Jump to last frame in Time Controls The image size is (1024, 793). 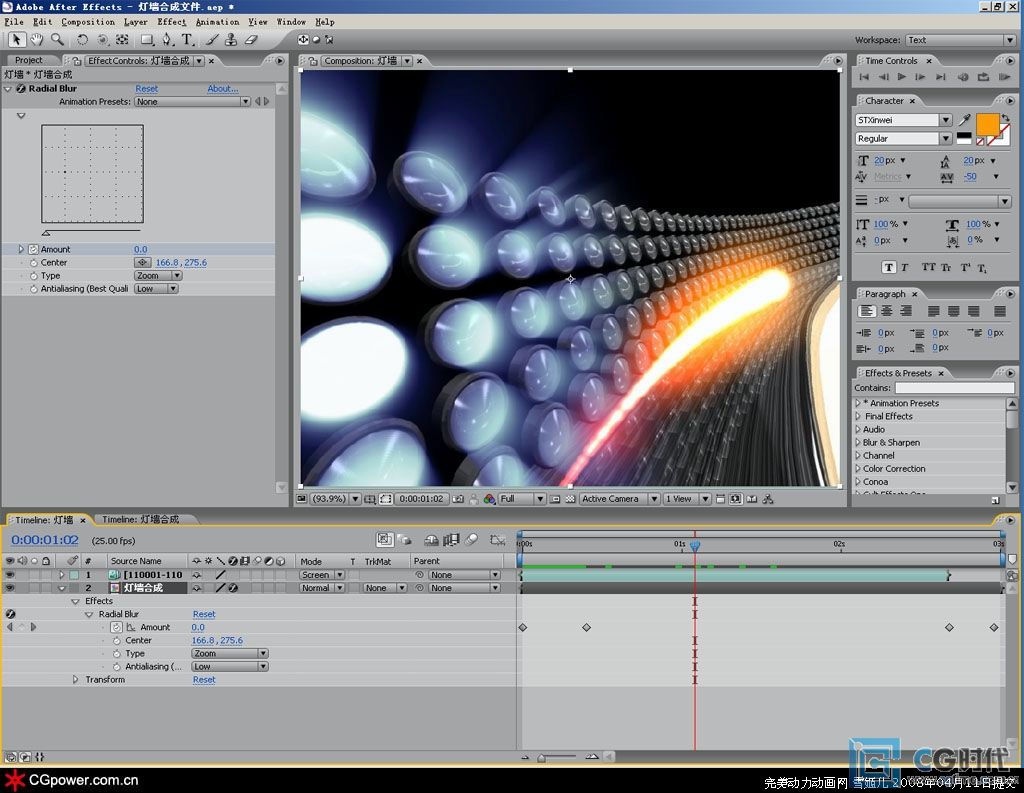click(940, 77)
